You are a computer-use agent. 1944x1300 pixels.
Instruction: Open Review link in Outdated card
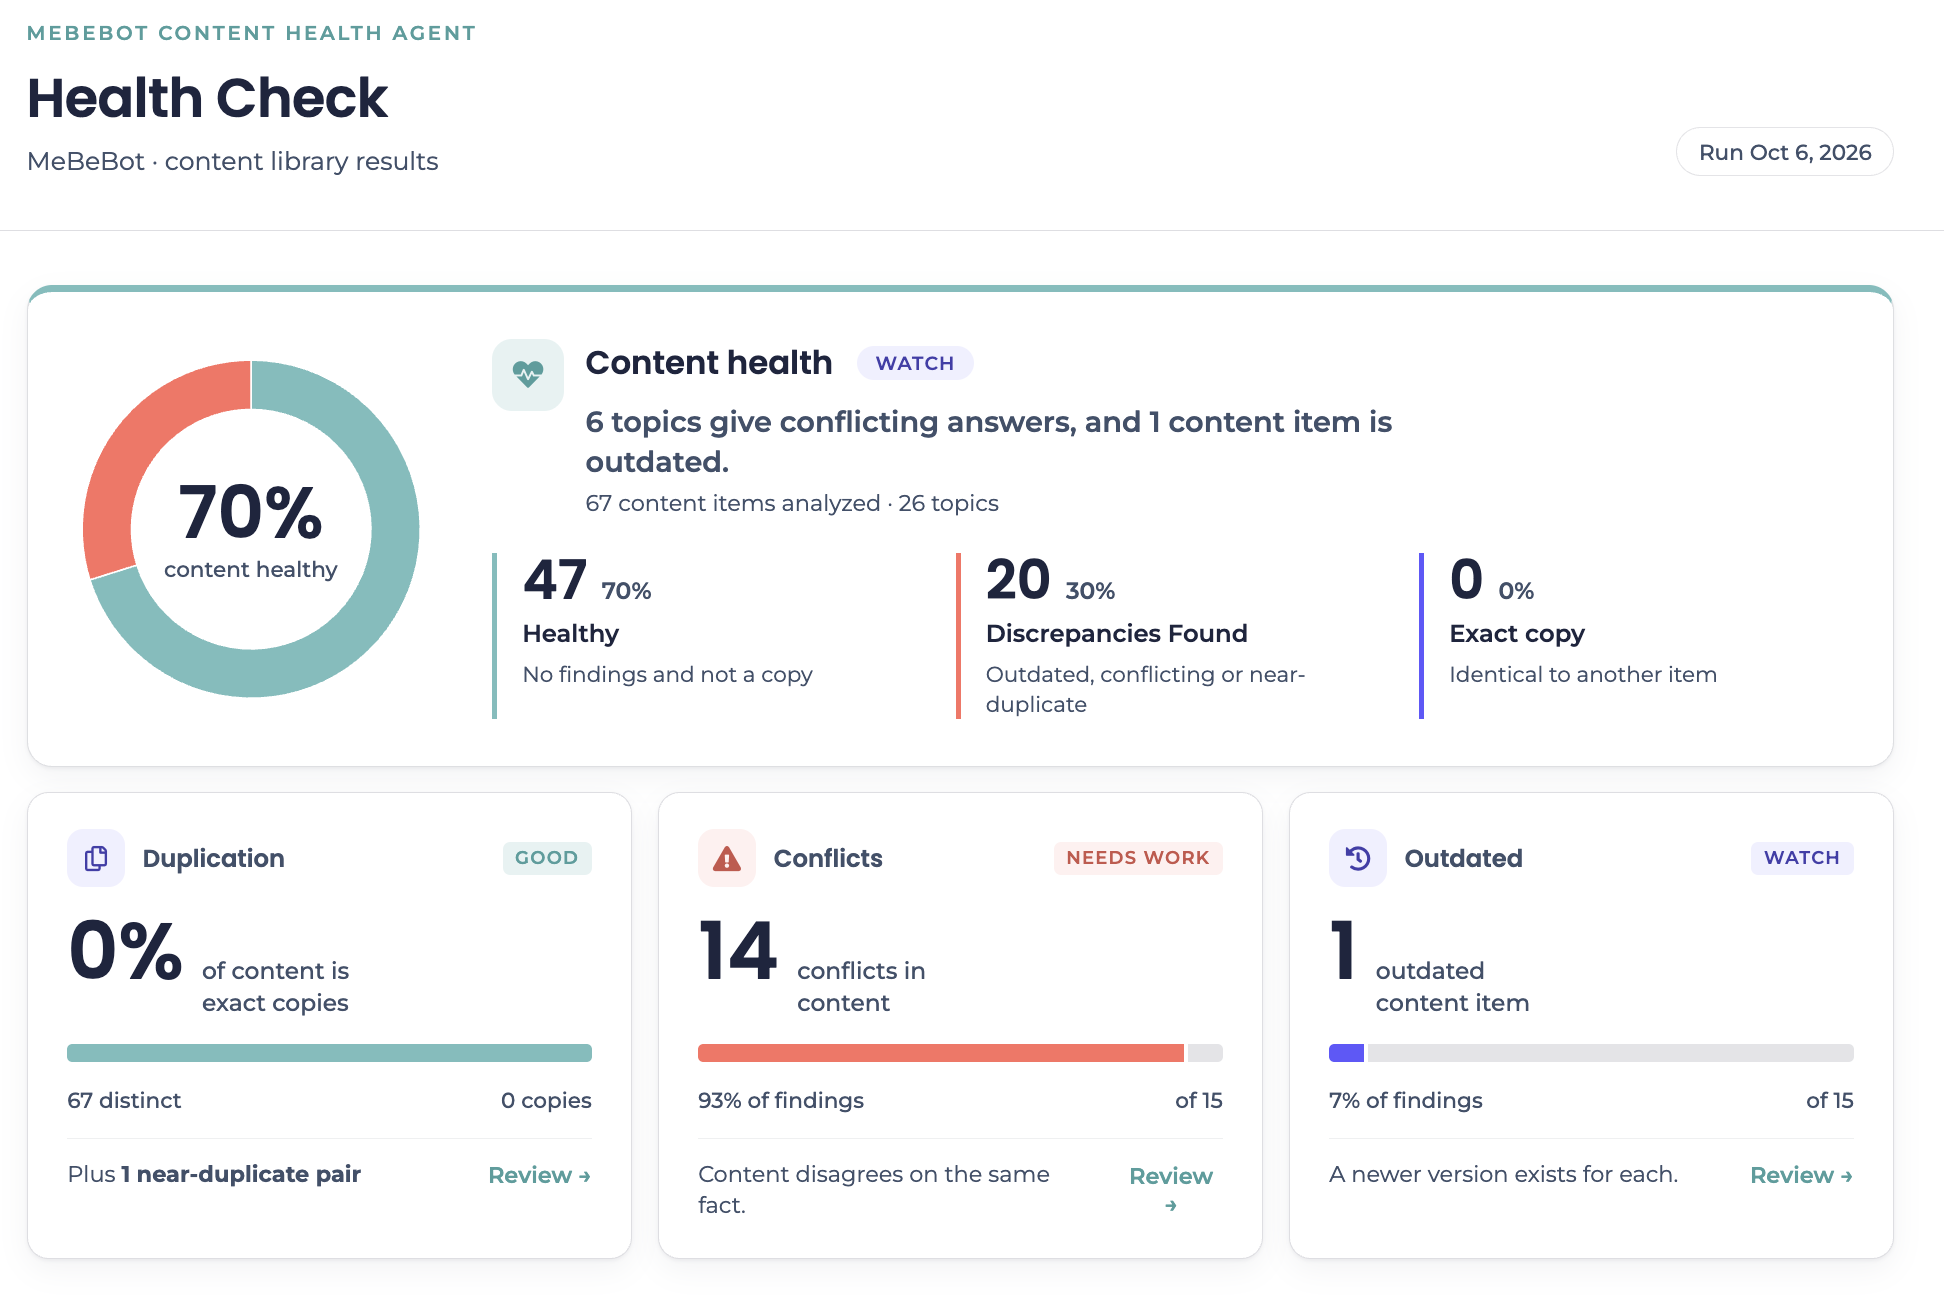point(1802,1175)
